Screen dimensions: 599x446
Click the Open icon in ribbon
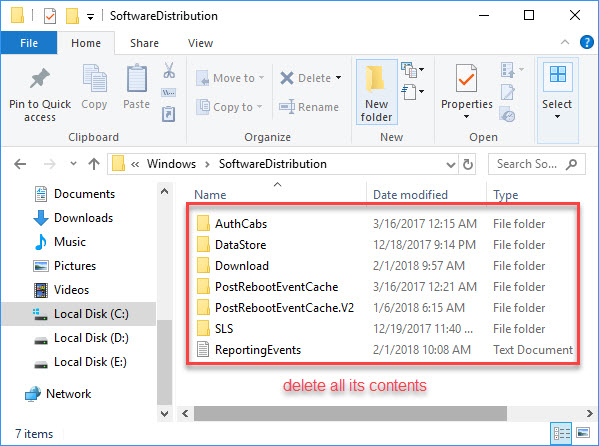tap(508, 70)
